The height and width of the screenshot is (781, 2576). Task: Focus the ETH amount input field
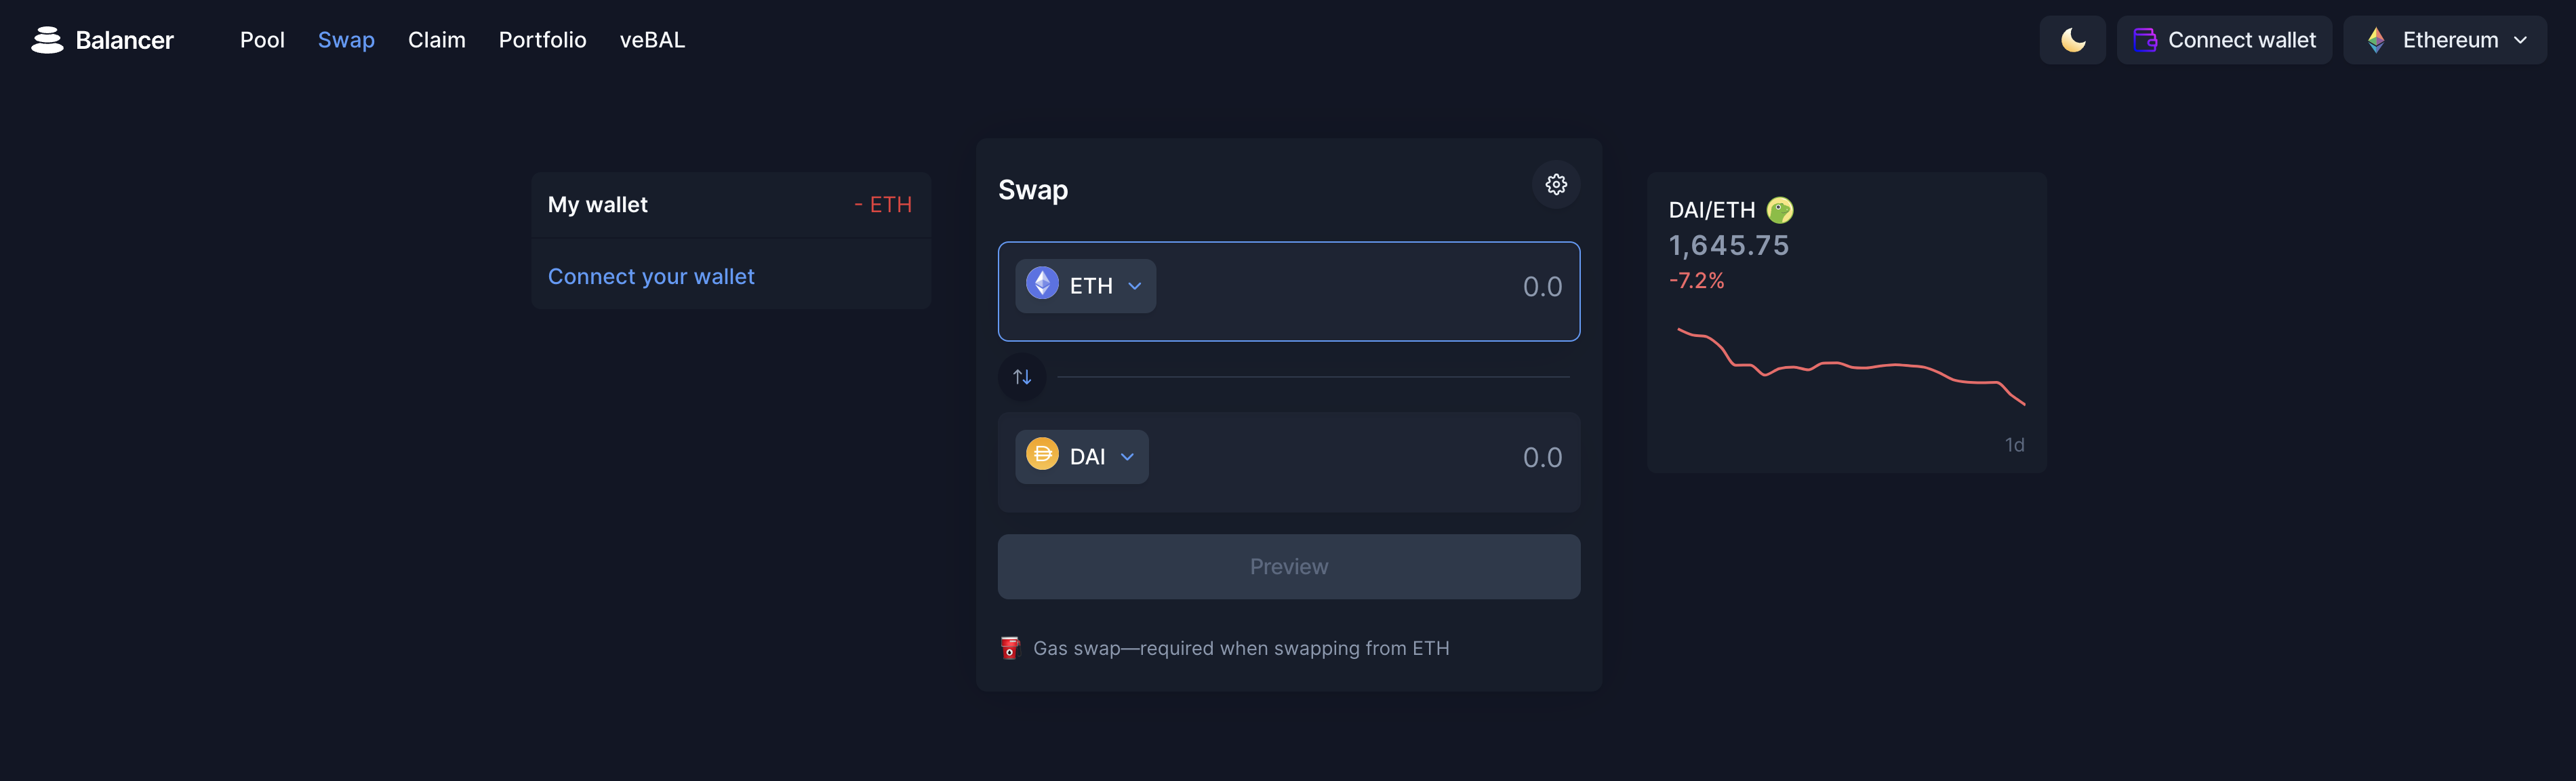[1370, 287]
